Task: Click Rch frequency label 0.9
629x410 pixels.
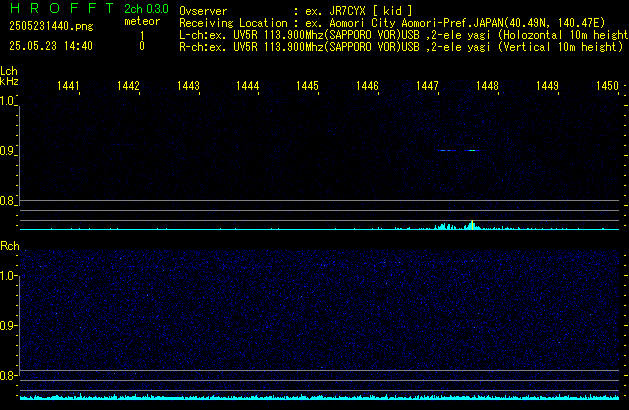Action: (7, 325)
